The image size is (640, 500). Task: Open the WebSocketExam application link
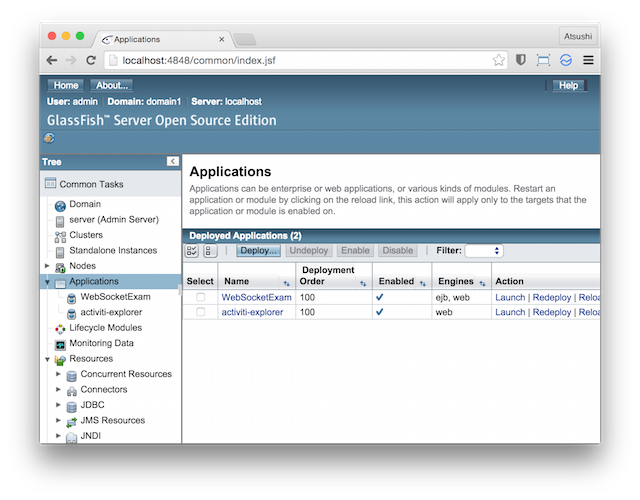click(256, 297)
